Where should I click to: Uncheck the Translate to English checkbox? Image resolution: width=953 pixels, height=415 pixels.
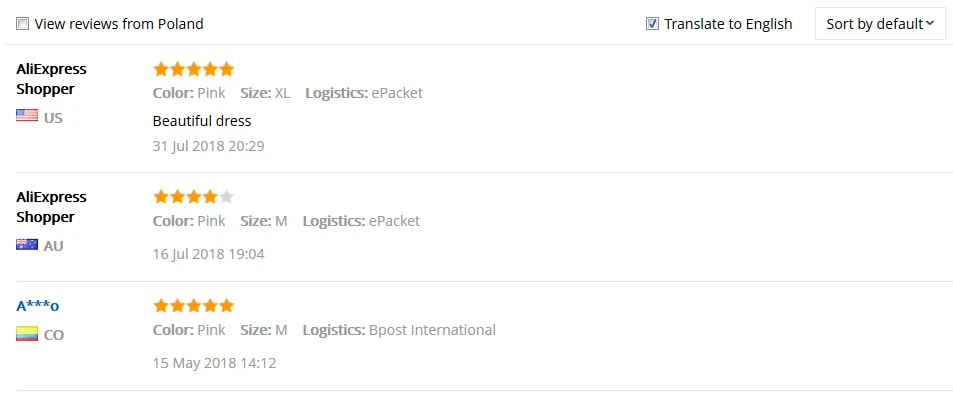coord(652,24)
